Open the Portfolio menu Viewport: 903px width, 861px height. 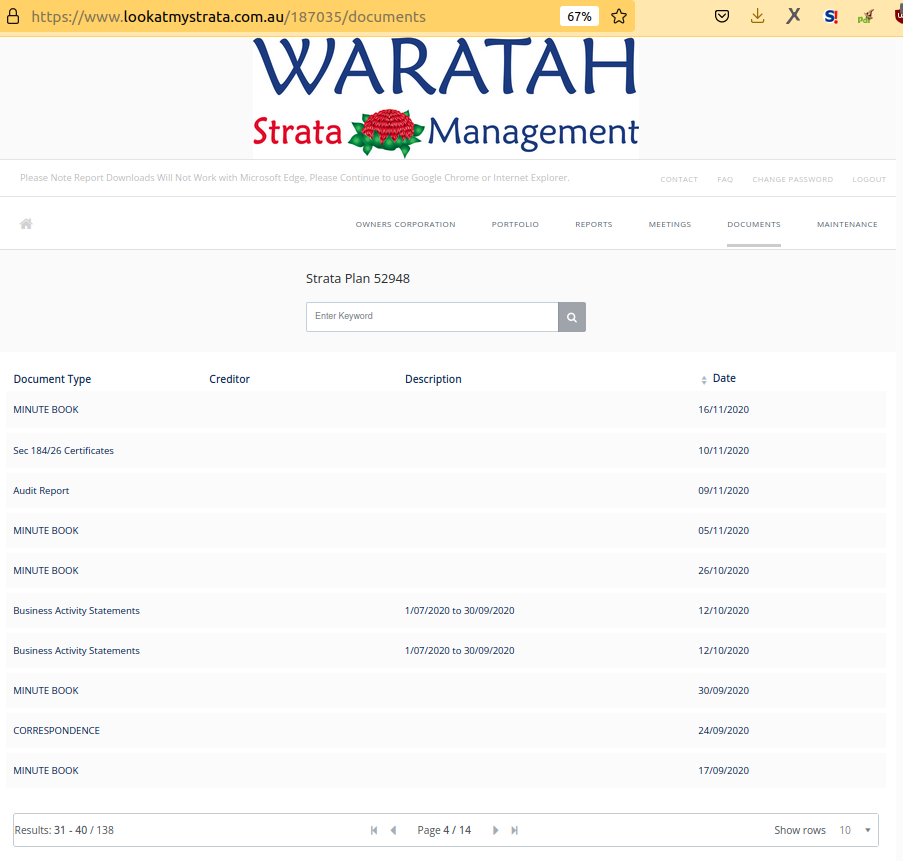515,224
